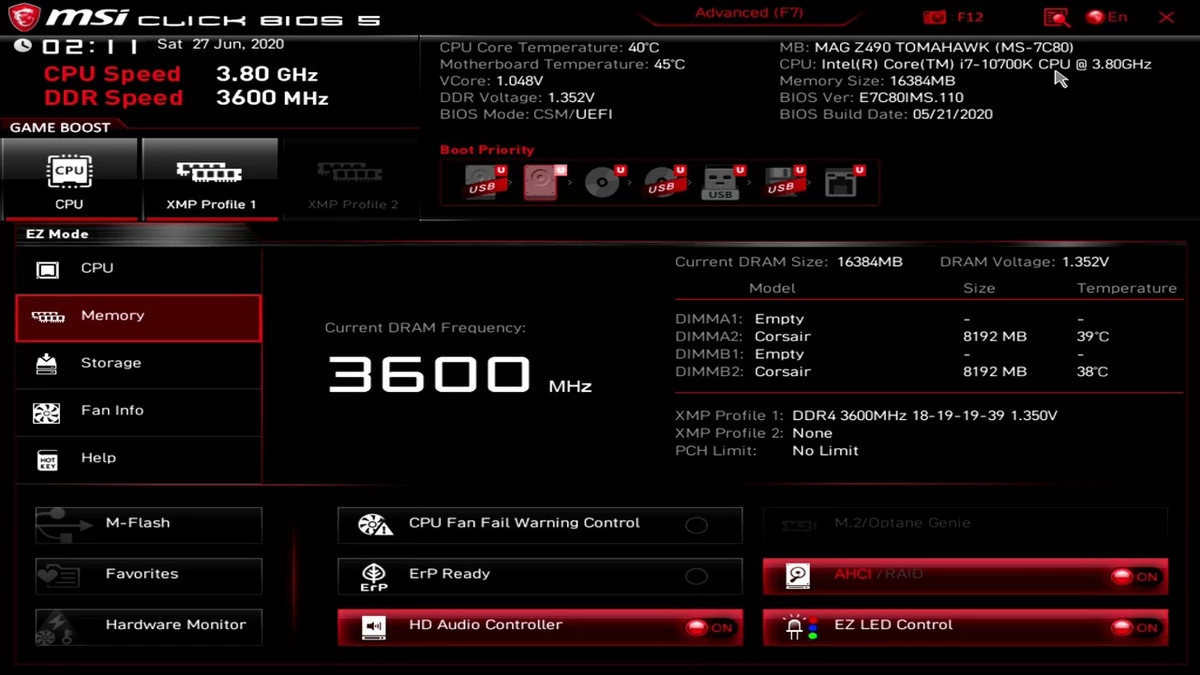Viewport: 1200px width, 675px height.
Task: Click the XMP Profile 1 DDR4 3600MHz timings line
Action: 866,416
